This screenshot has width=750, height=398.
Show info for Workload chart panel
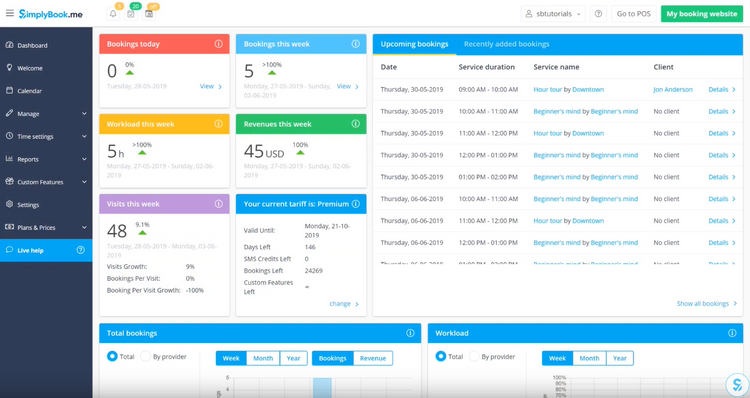(732, 333)
